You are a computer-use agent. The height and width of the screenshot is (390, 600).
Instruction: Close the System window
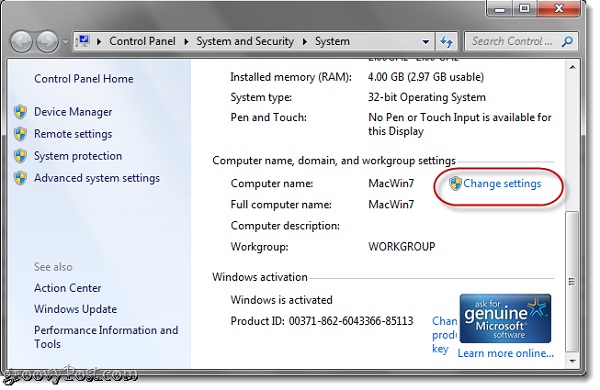(559, 8)
